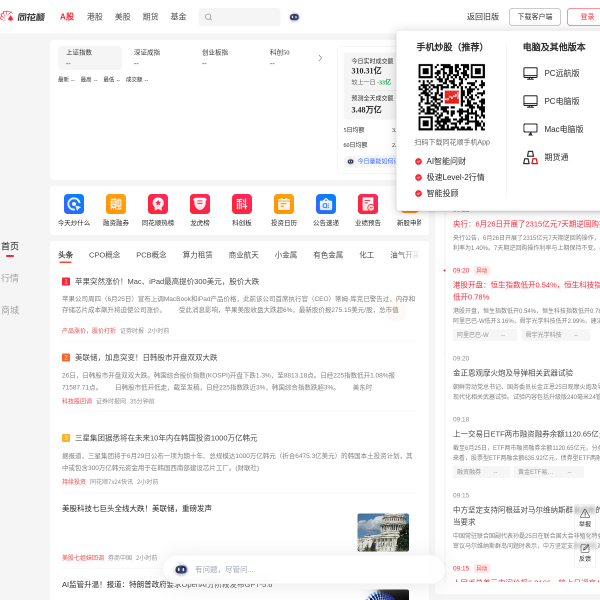The image size is (600, 600).
Task: Expand more indices with the right chevron
Action: [320, 58]
